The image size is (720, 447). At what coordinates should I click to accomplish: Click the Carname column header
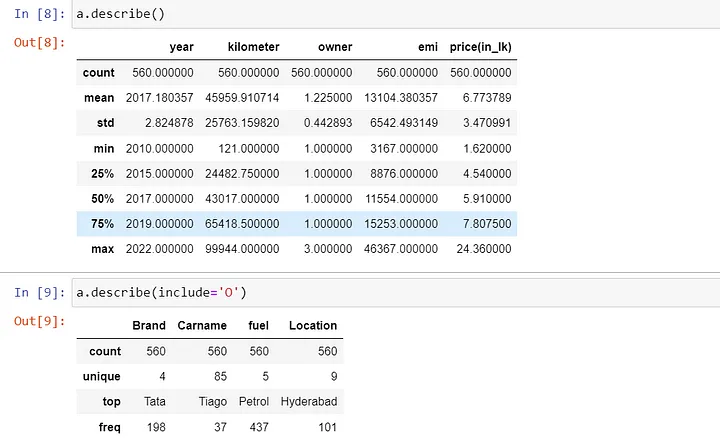coord(202,326)
